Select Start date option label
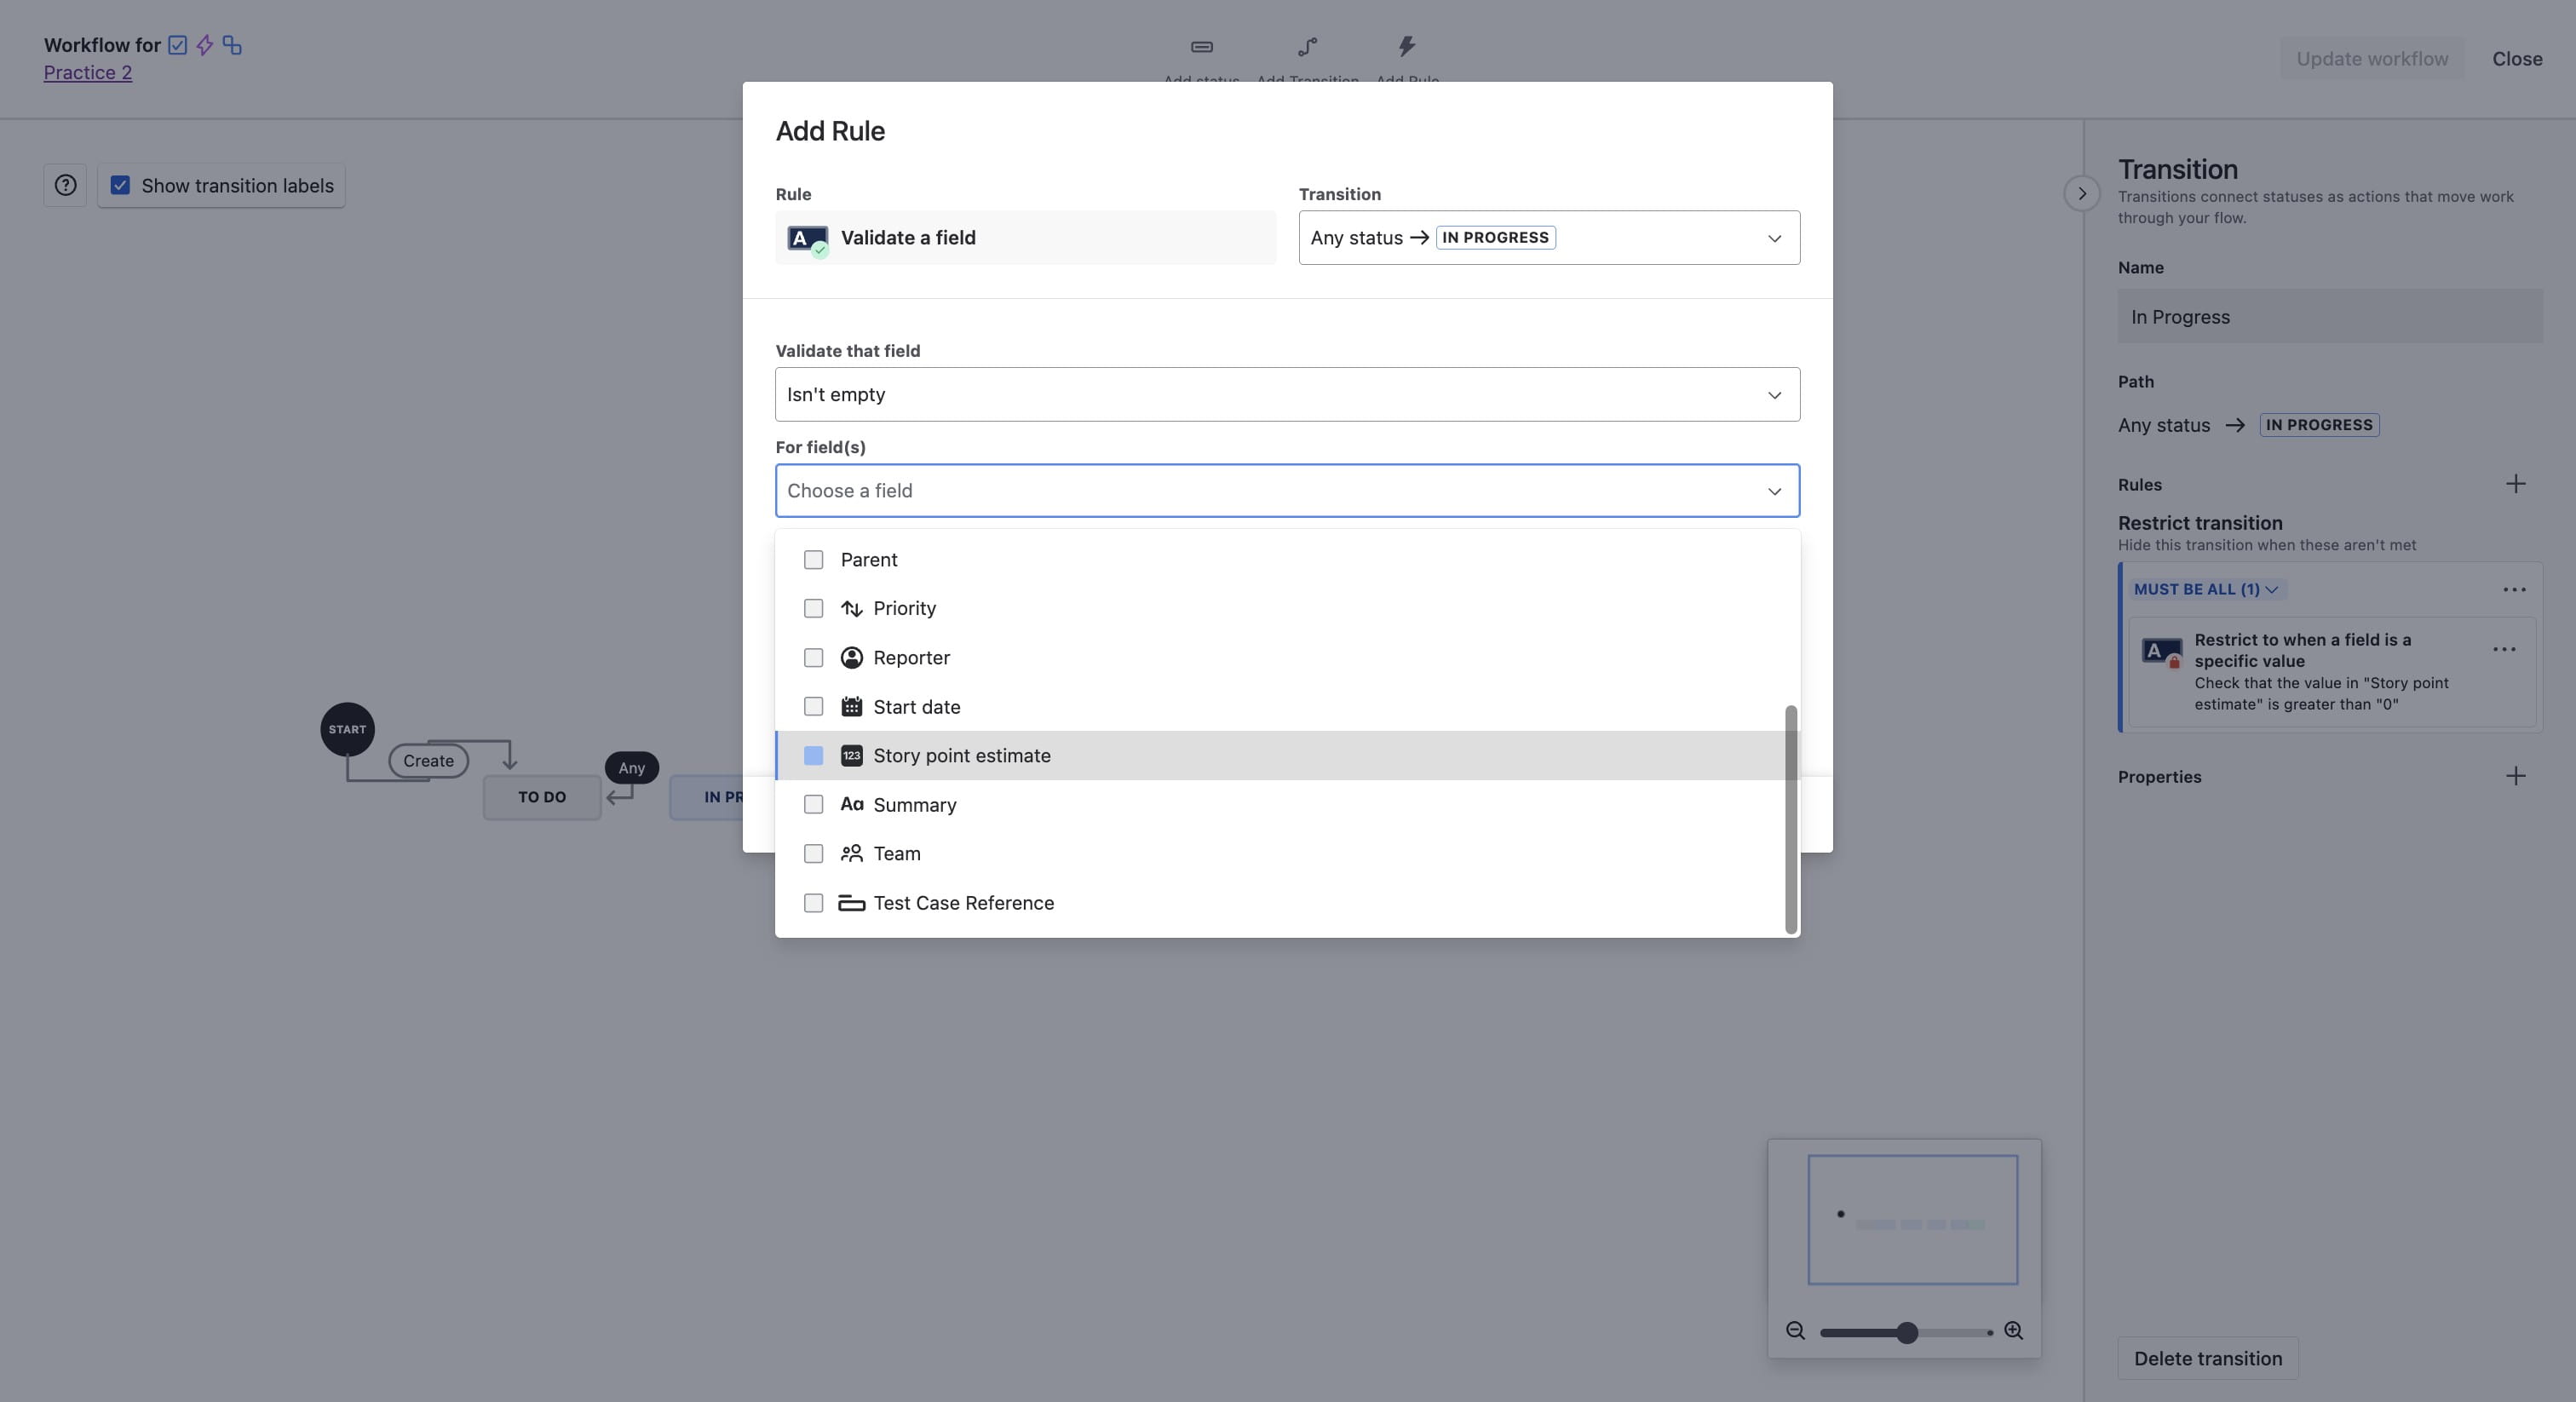2576x1402 pixels. tap(917, 707)
